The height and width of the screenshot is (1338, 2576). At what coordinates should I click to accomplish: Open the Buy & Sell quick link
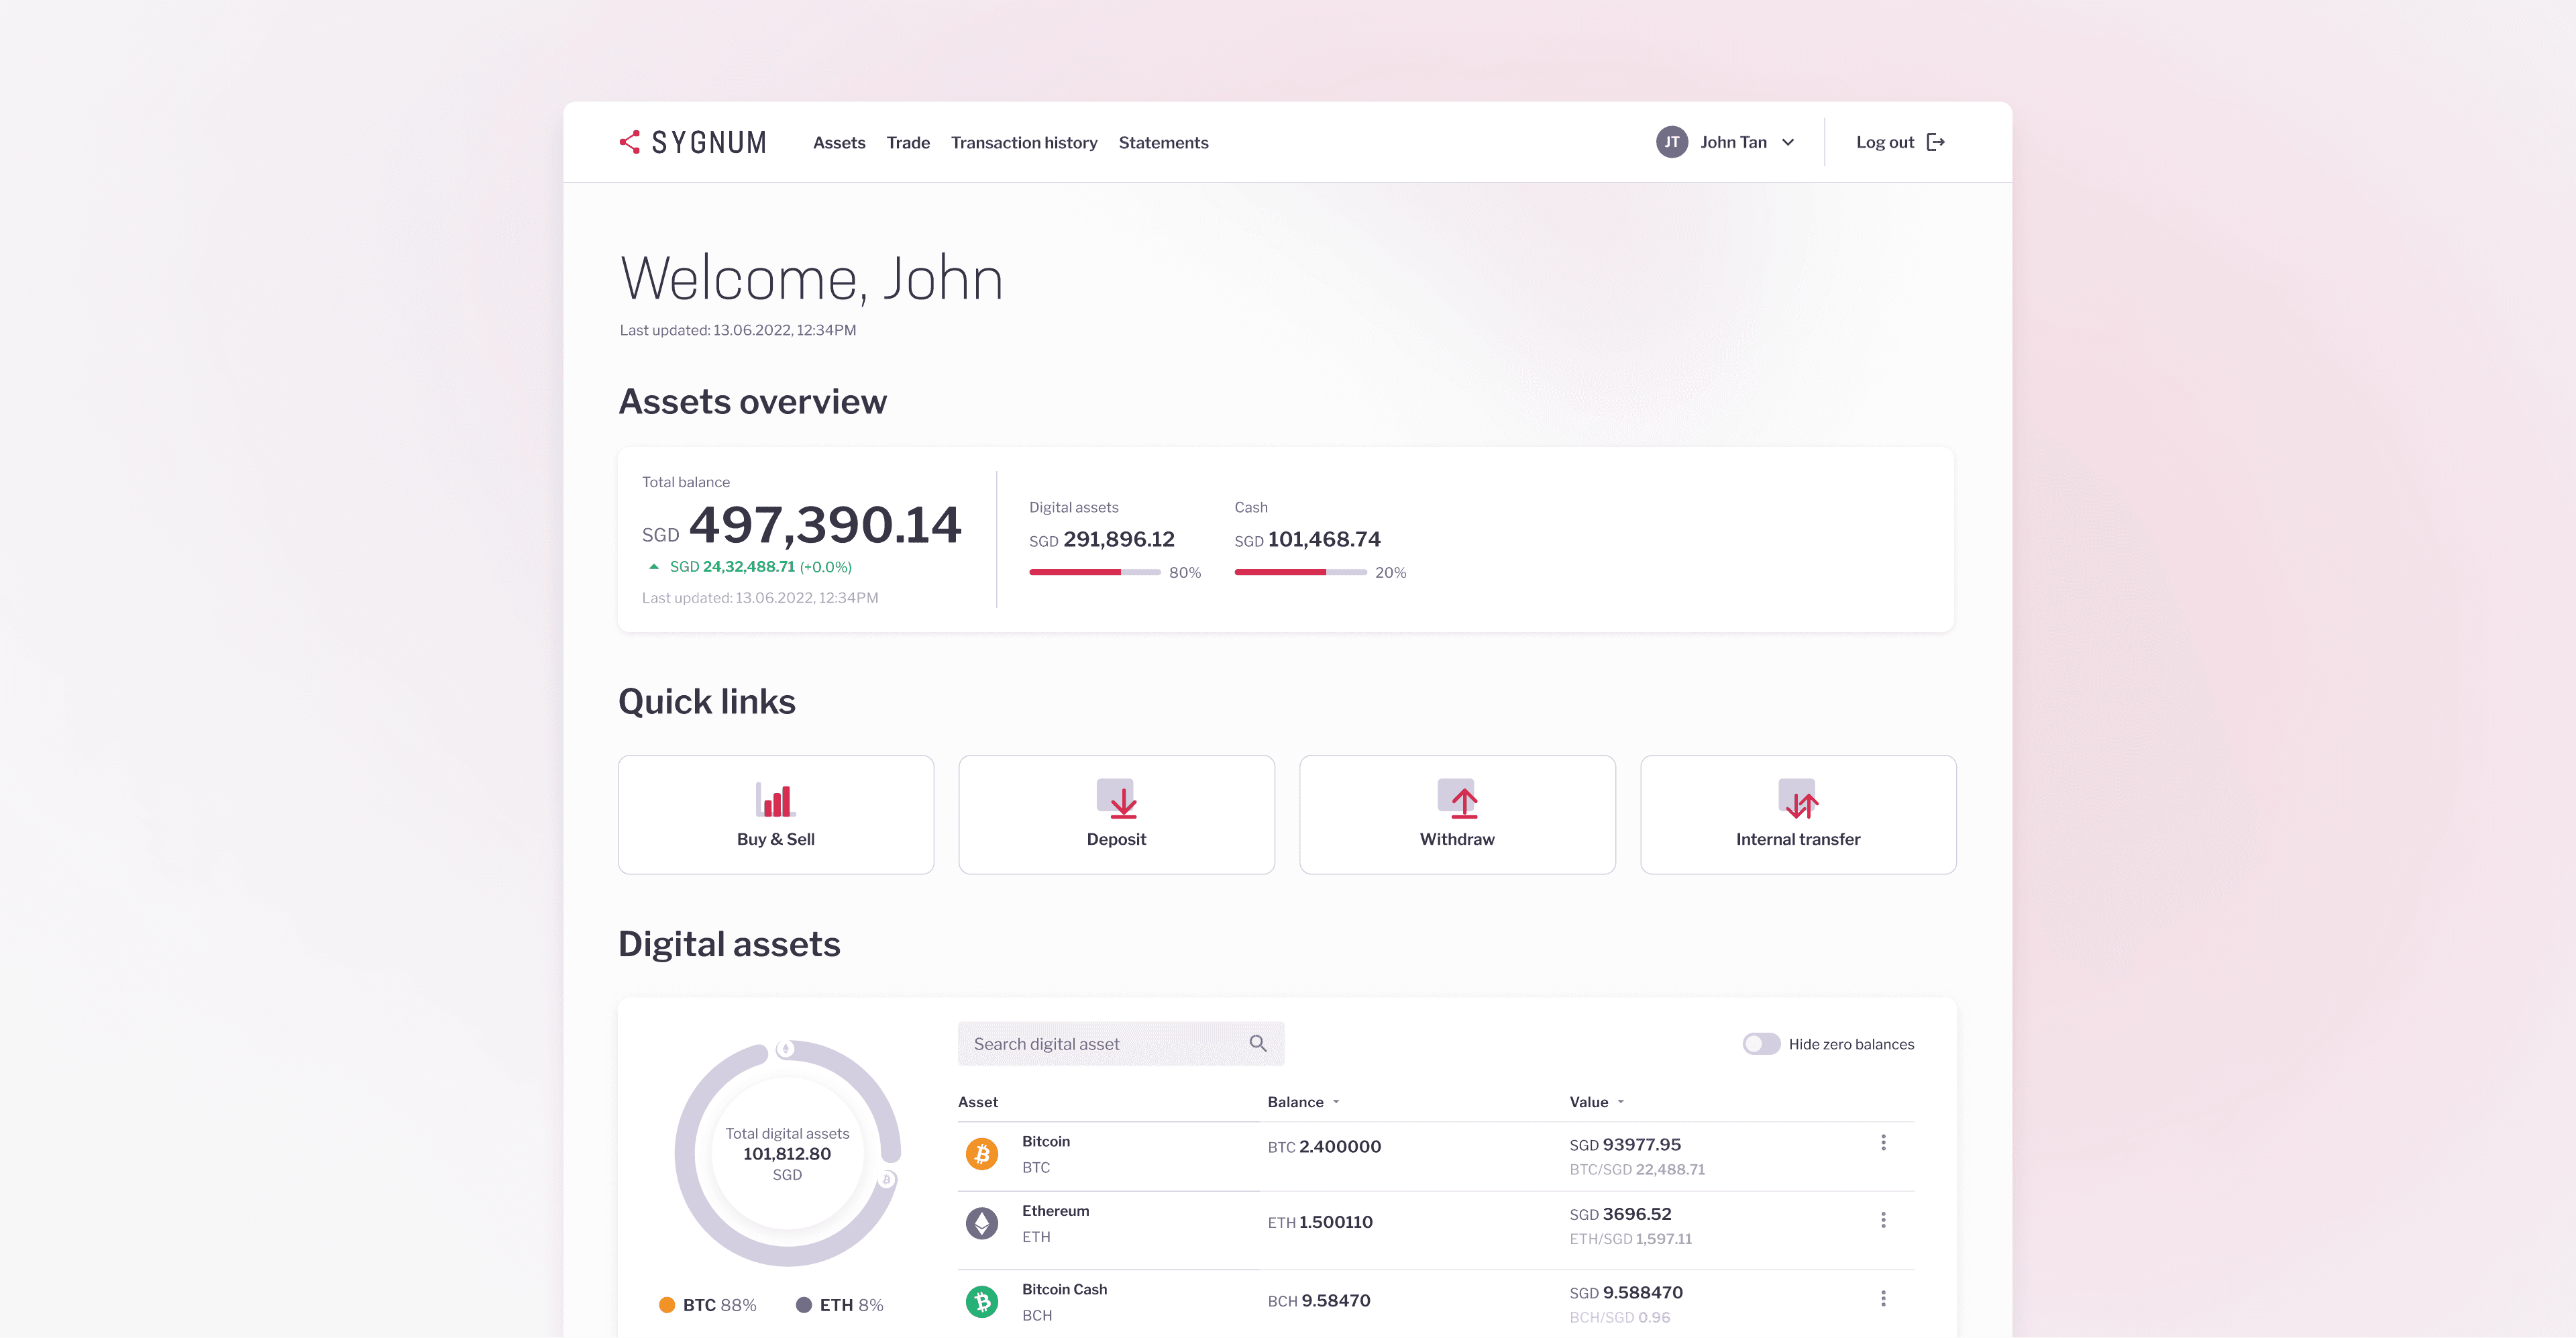pyautogui.click(x=776, y=815)
